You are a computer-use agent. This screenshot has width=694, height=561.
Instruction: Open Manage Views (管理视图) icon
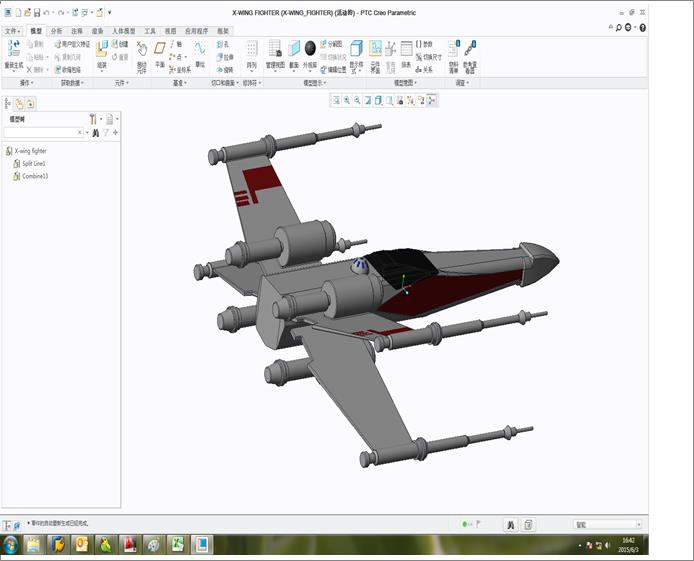tap(275, 48)
